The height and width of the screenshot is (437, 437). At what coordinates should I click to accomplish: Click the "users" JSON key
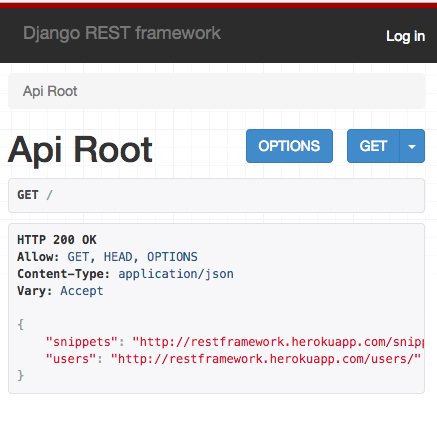[71, 359]
